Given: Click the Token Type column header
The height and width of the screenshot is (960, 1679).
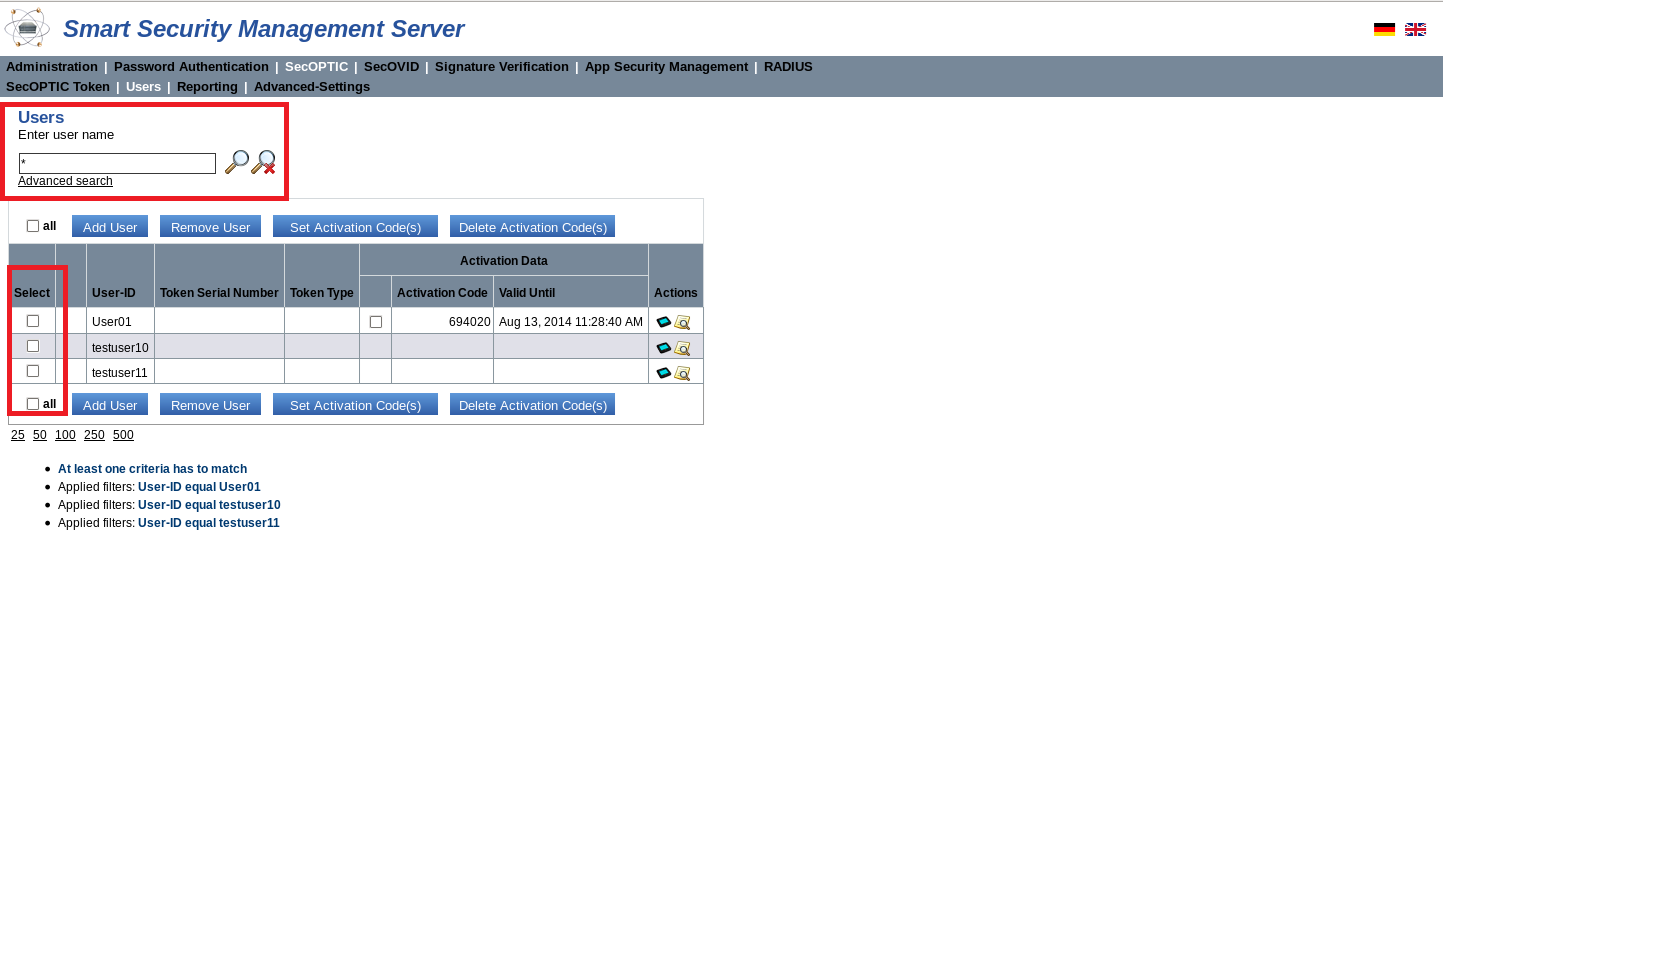Looking at the screenshot, I should pos(322,293).
